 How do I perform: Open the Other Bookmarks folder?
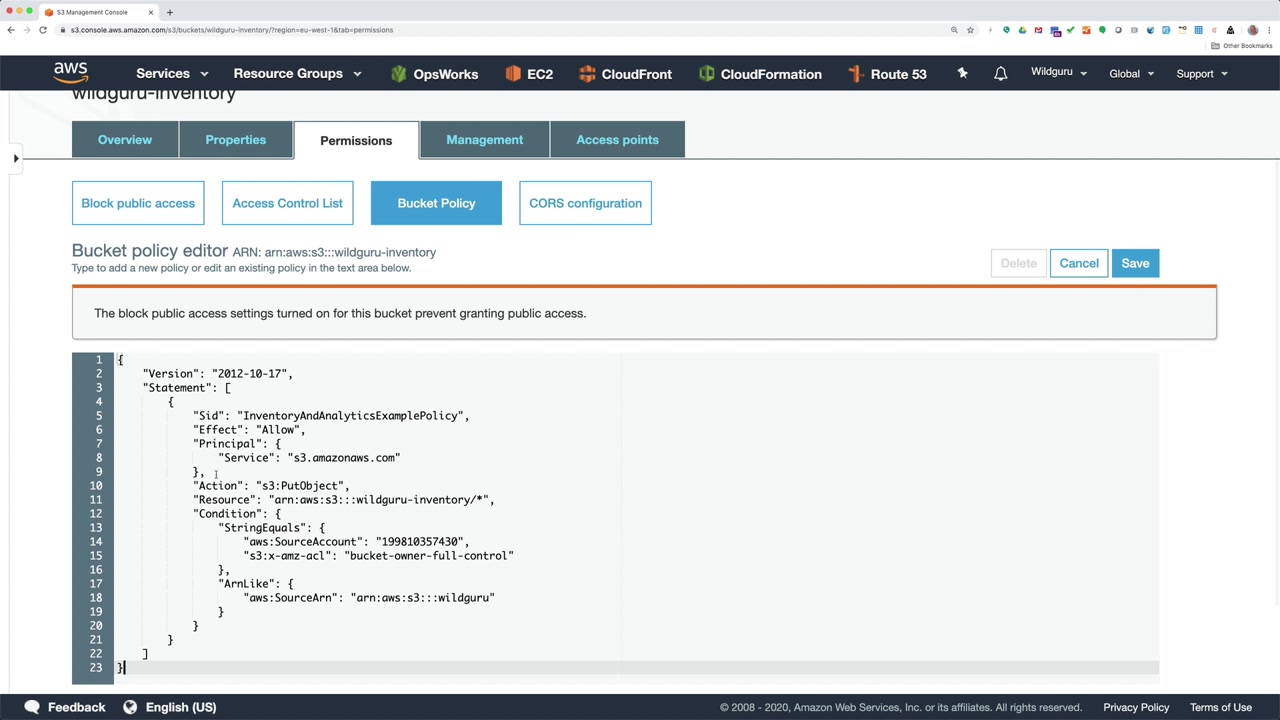pyautogui.click(x=1242, y=46)
